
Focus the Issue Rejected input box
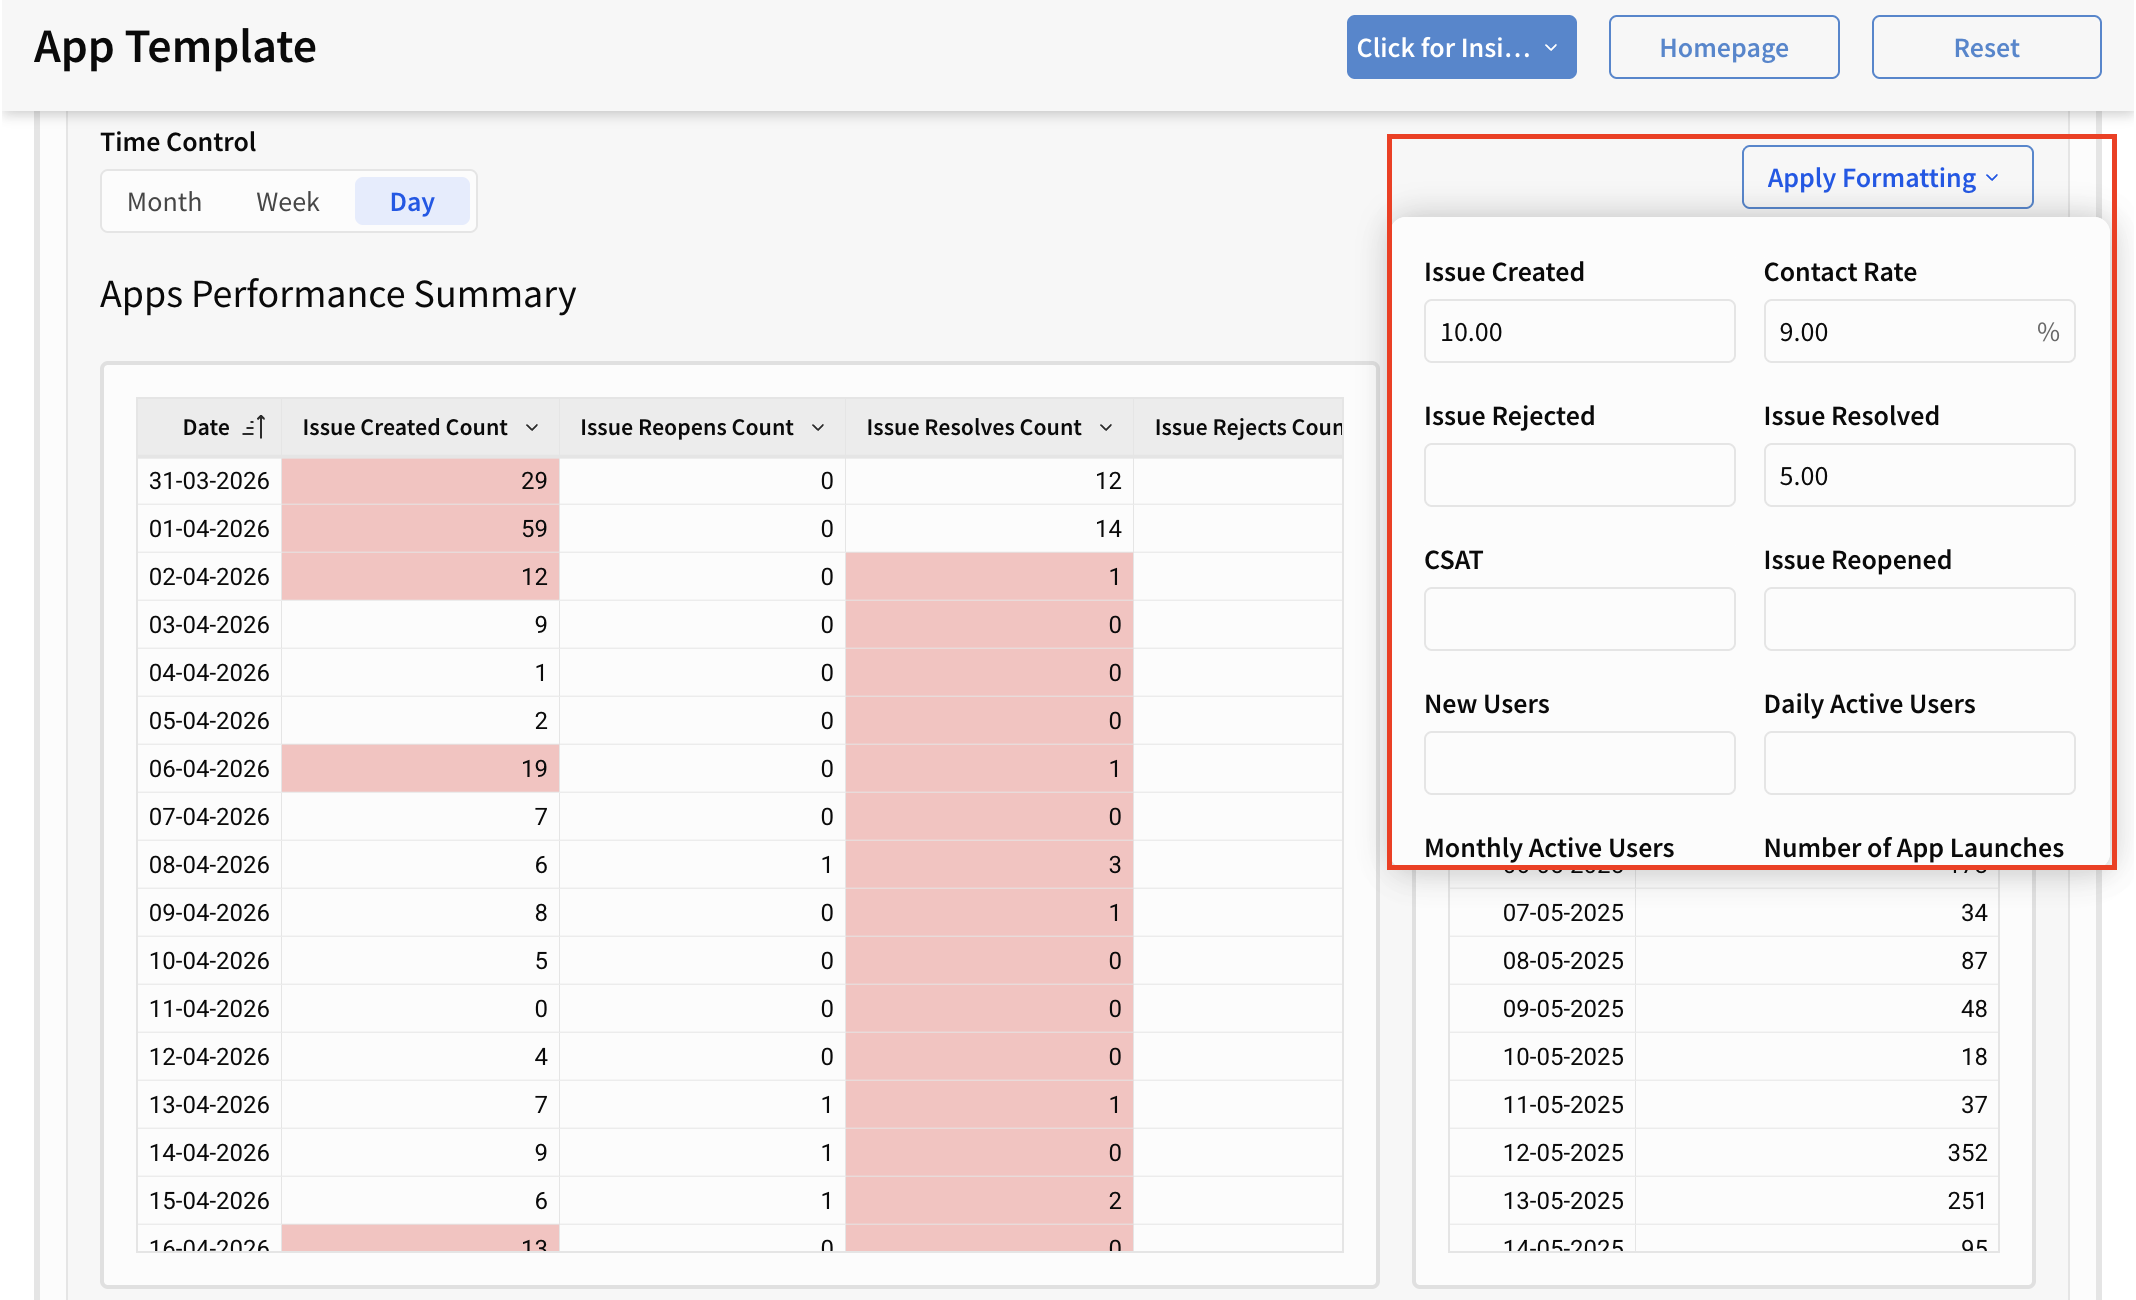[x=1579, y=475]
